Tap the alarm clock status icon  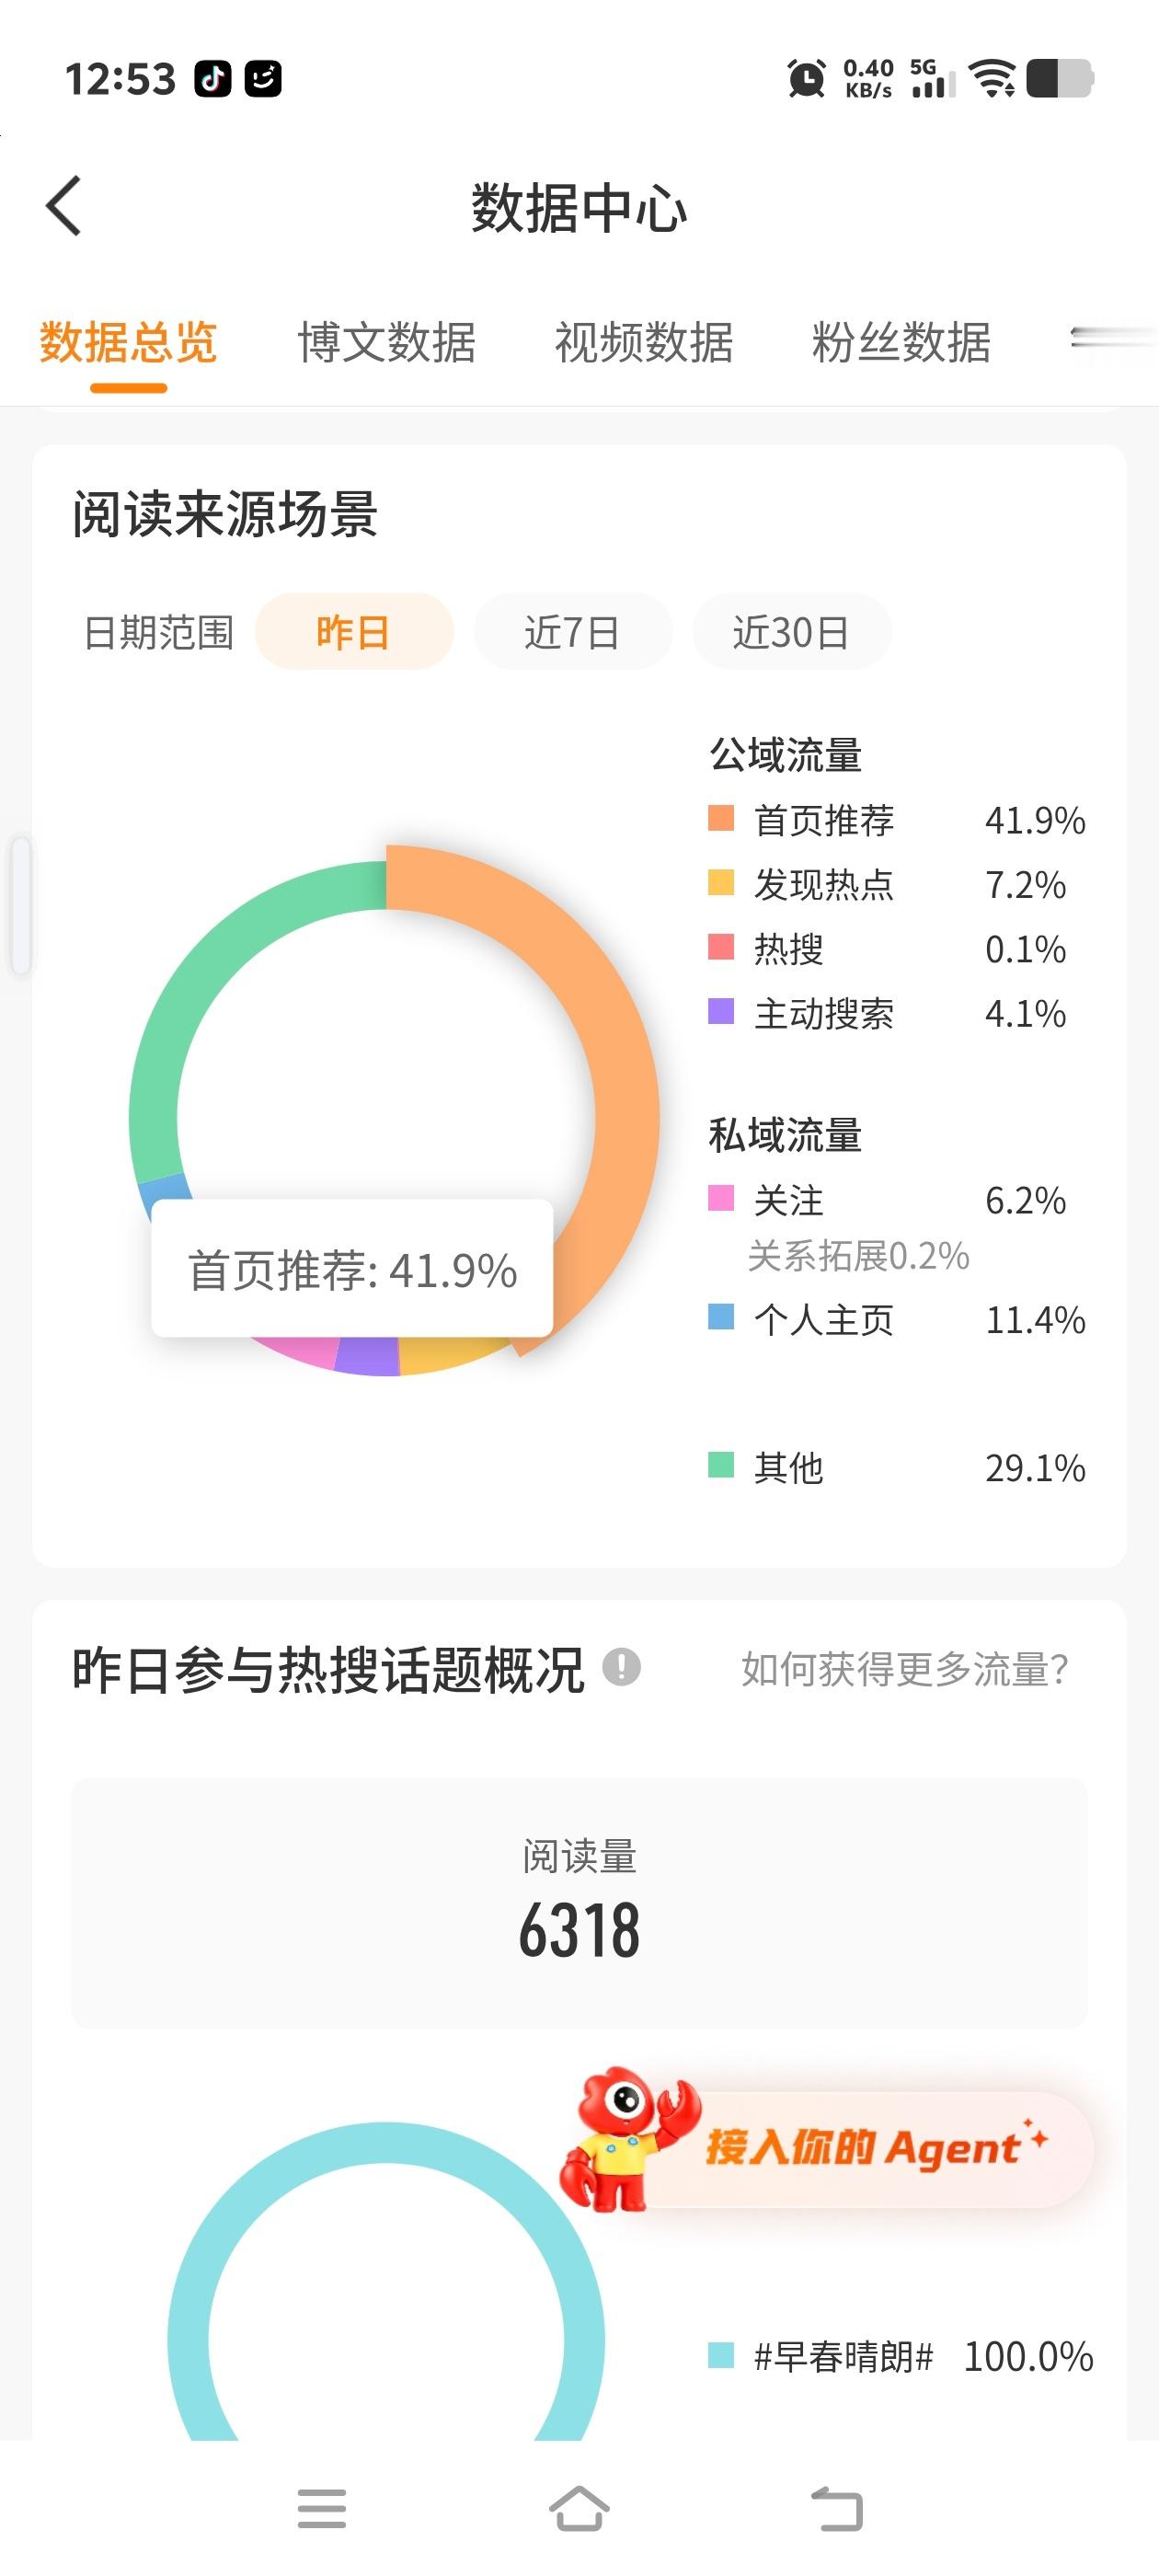(x=806, y=78)
